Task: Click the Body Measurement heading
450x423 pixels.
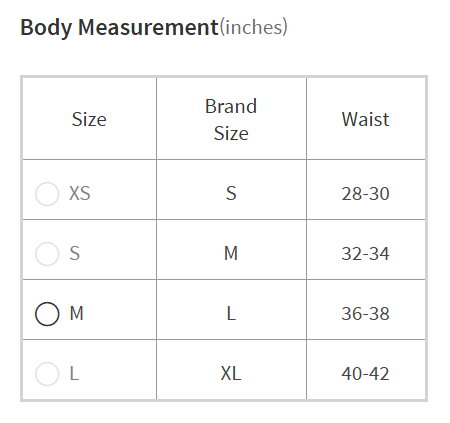Action: [x=119, y=27]
